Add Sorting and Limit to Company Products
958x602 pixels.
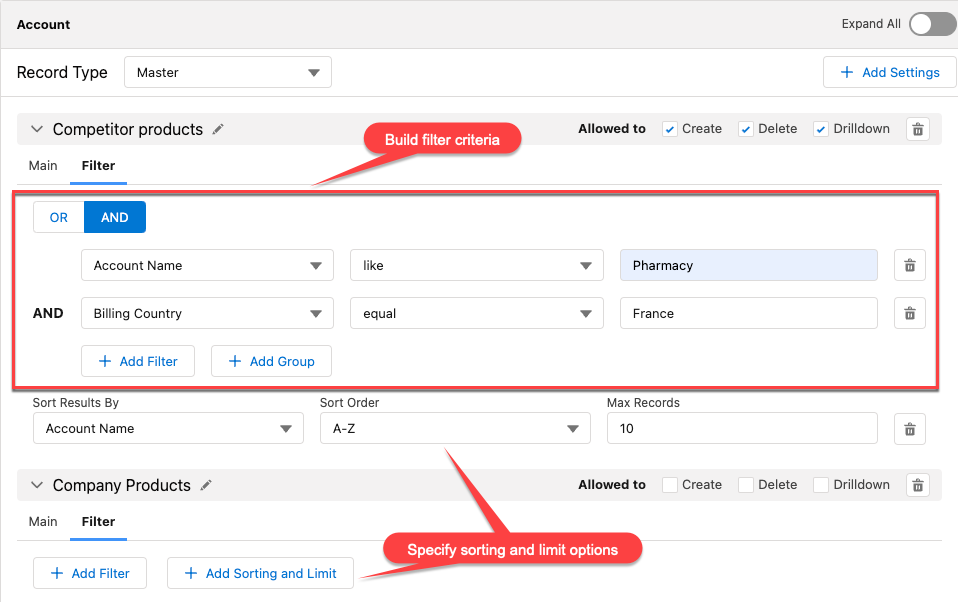[260, 573]
